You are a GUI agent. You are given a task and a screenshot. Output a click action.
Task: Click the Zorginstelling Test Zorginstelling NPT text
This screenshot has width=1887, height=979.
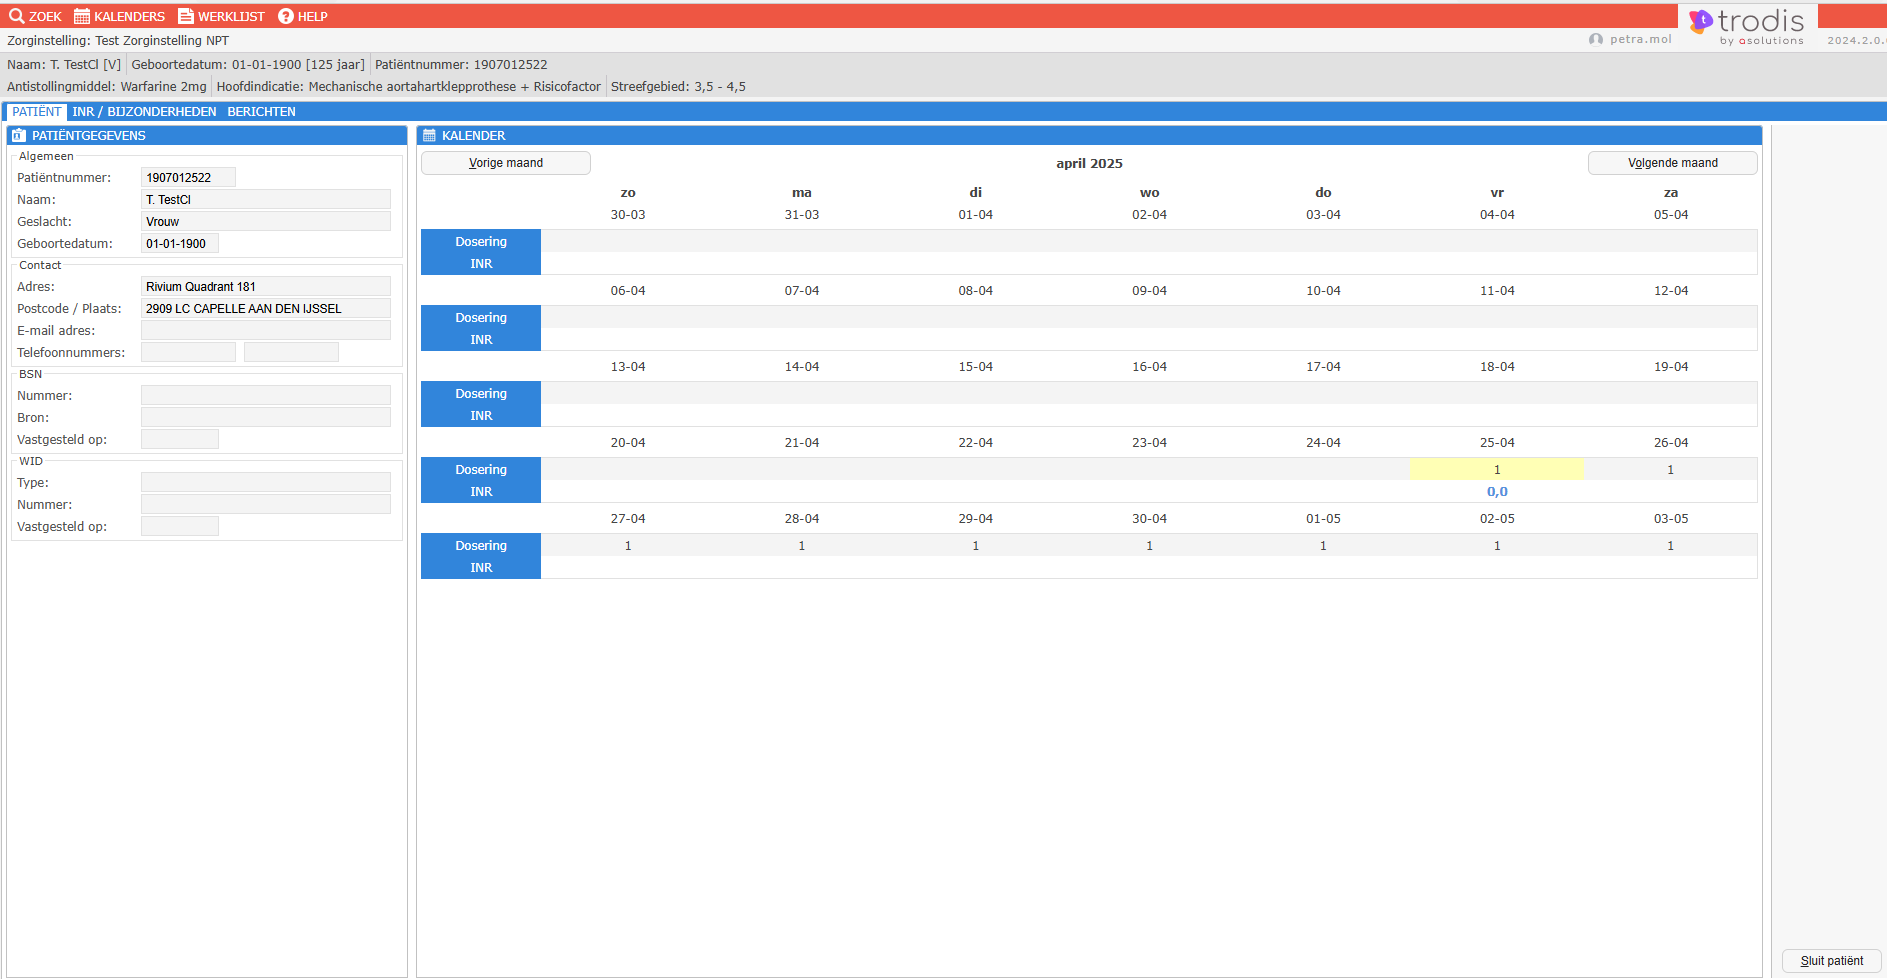[x=118, y=41]
